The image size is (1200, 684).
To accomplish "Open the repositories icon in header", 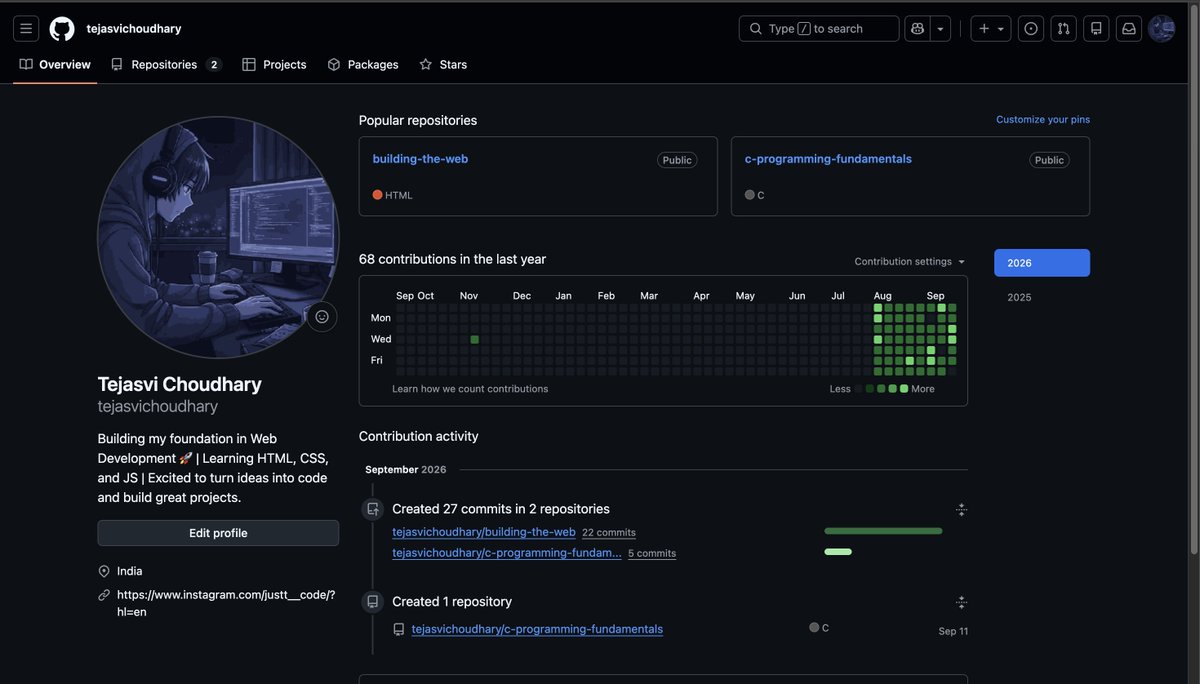I will point(1096,29).
